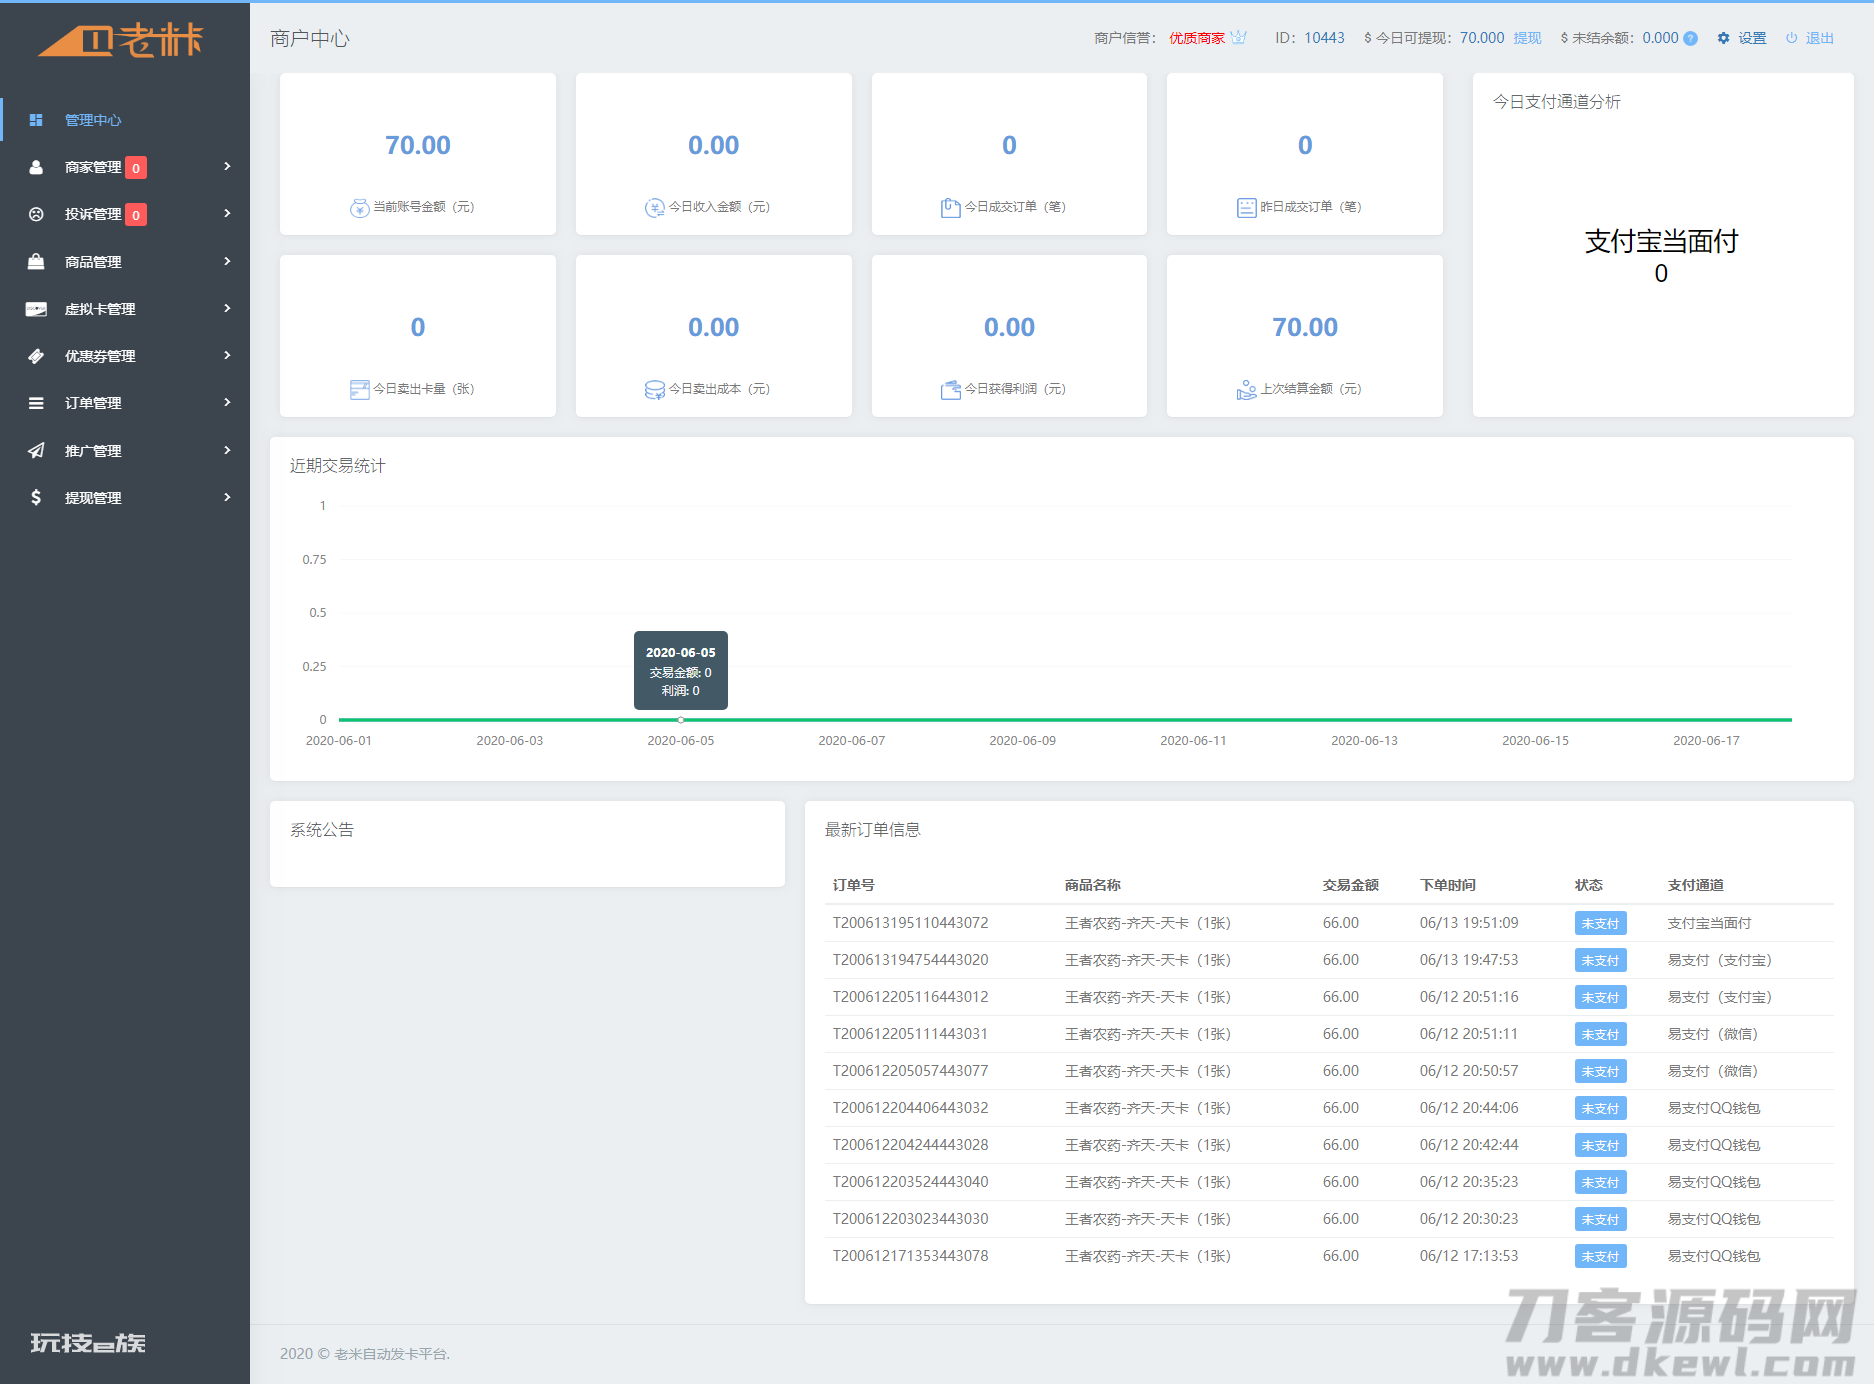Click the 上次结算金额 hand icon
This screenshot has width=1874, height=1384.
click(1246, 390)
